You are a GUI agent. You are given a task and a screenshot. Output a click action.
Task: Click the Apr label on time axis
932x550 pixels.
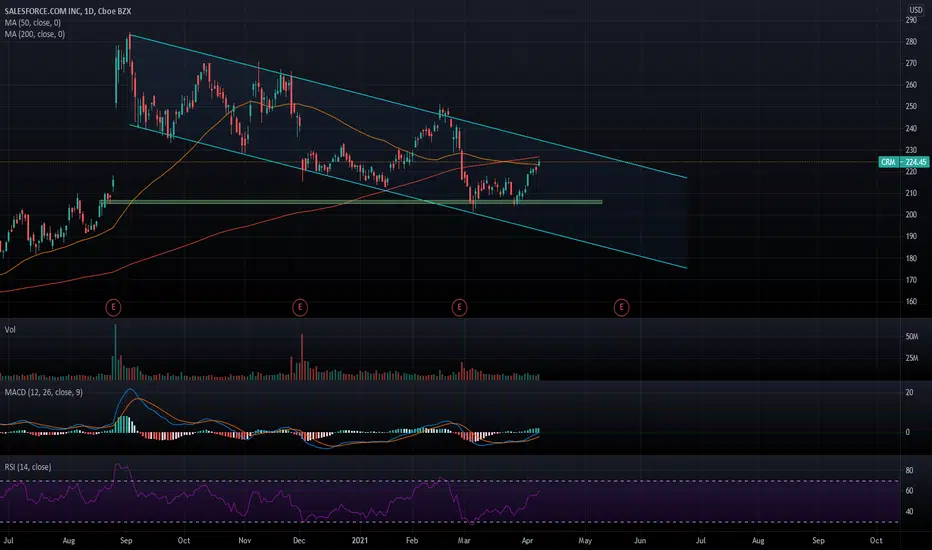tap(527, 540)
